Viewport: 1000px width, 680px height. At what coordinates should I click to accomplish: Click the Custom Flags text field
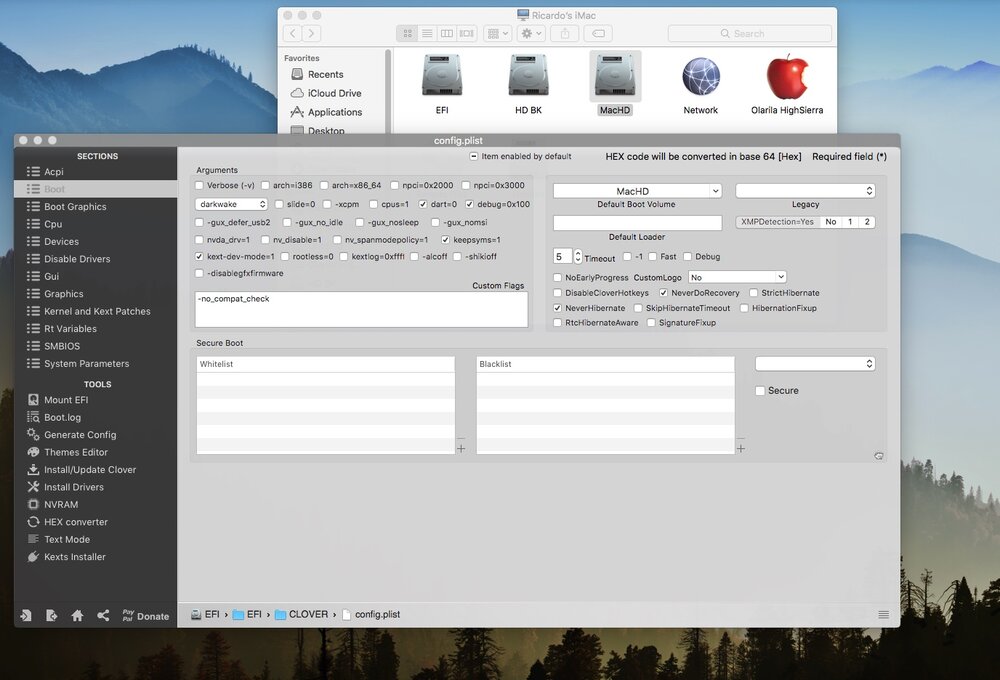(x=361, y=309)
